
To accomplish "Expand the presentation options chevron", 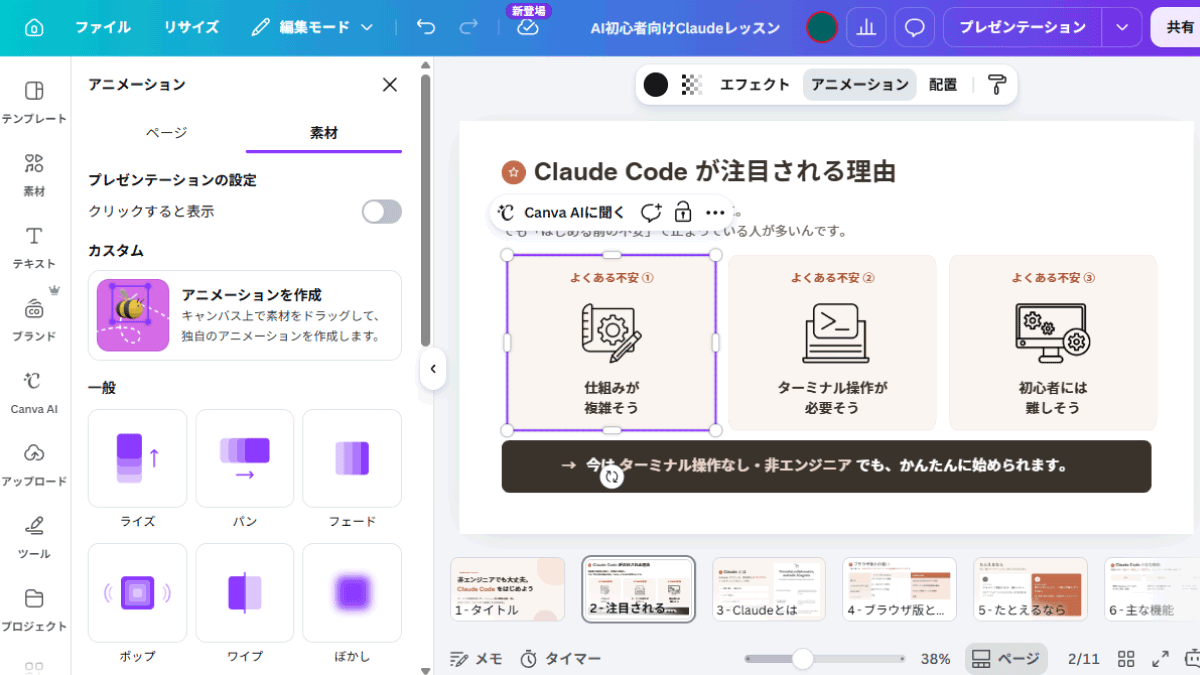I will click(1122, 27).
